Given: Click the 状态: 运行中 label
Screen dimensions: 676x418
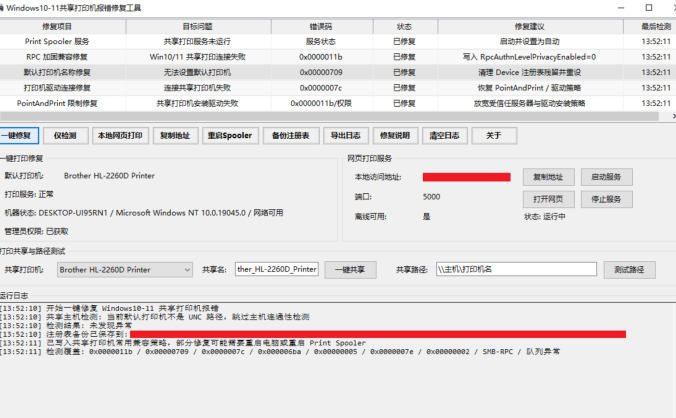Looking at the screenshot, I should (545, 217).
